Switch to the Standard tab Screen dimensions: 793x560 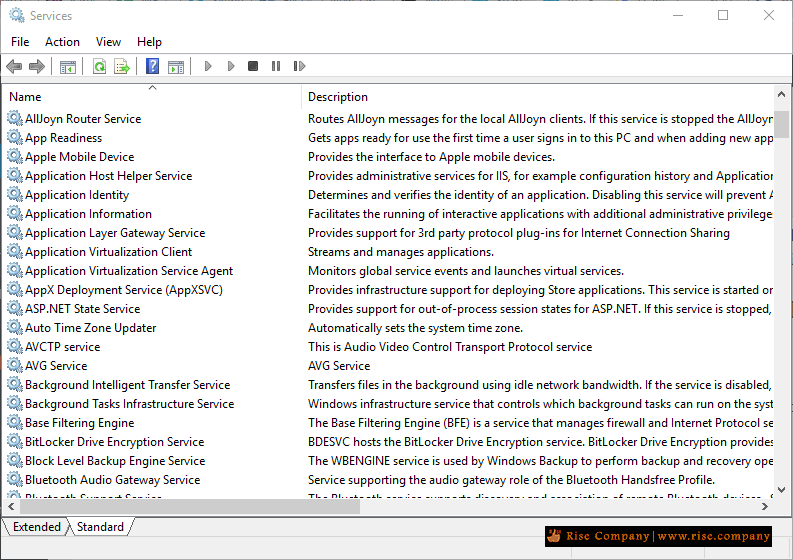pos(100,527)
